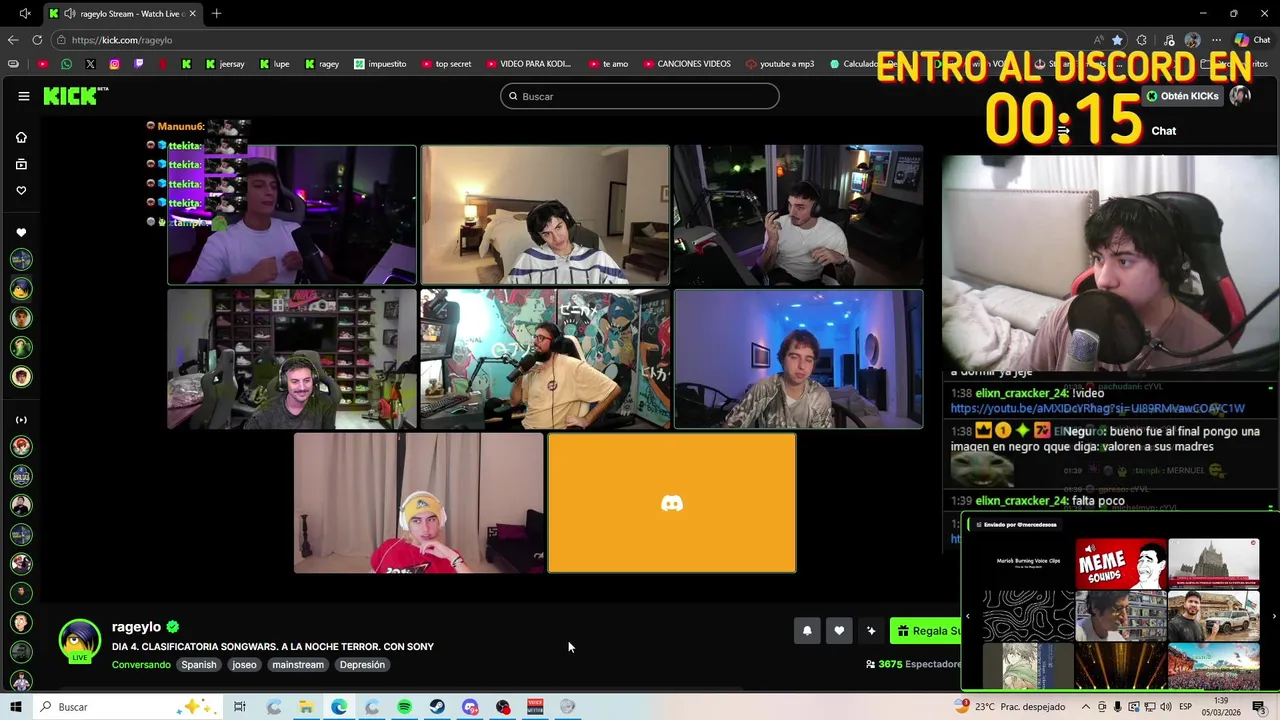Screen dimensions: 1280x720
Task: Show hidden system tray icons
Action: click(x=1086, y=707)
